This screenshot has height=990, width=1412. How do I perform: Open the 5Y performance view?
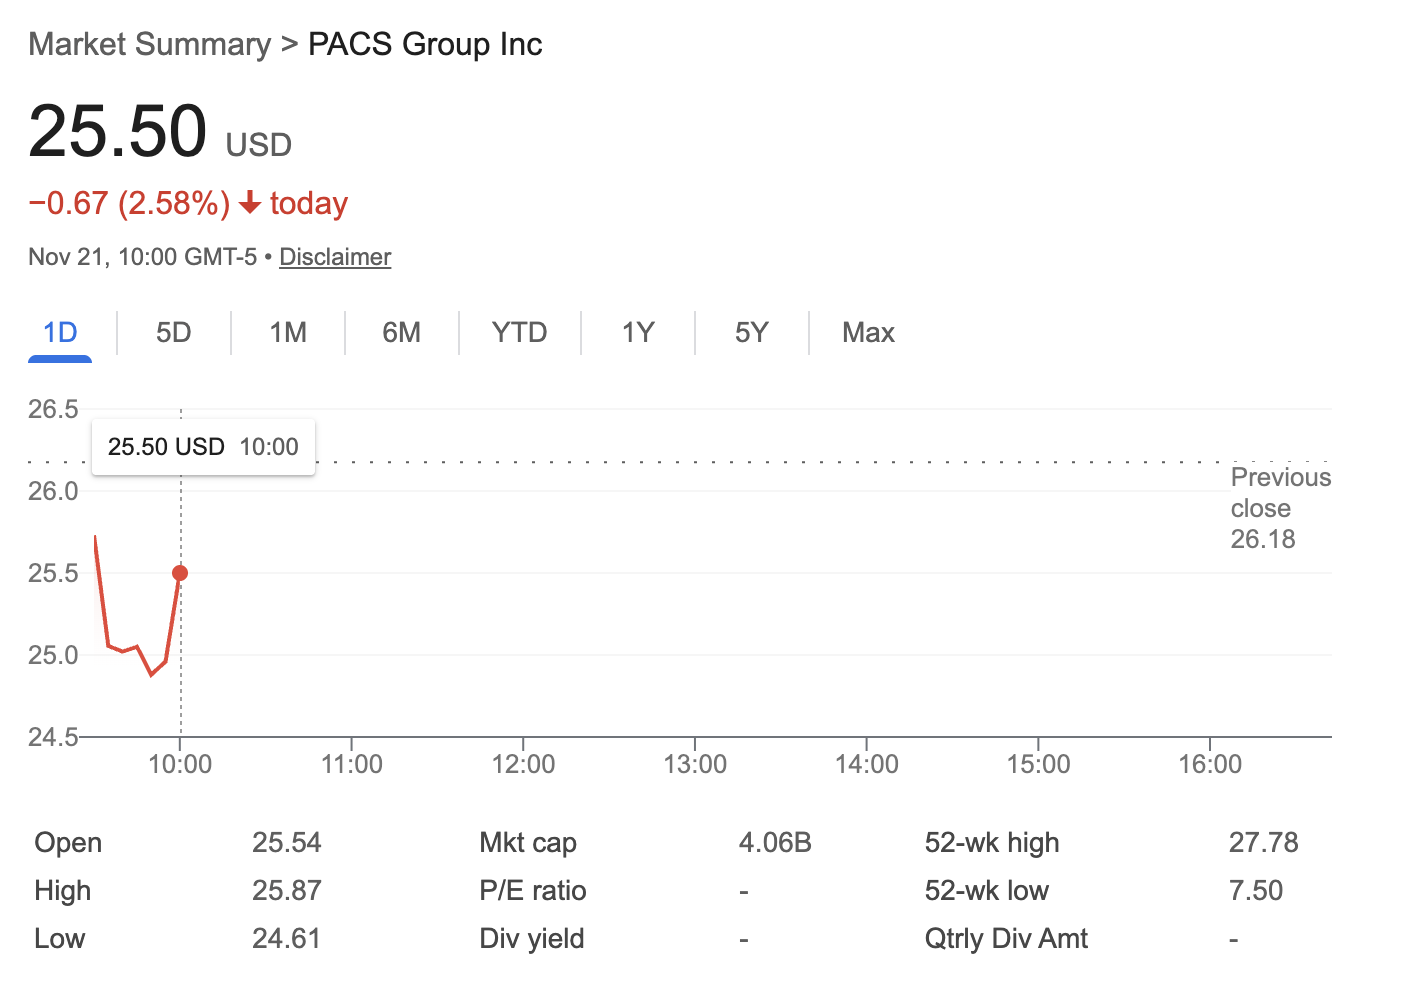coord(751,332)
